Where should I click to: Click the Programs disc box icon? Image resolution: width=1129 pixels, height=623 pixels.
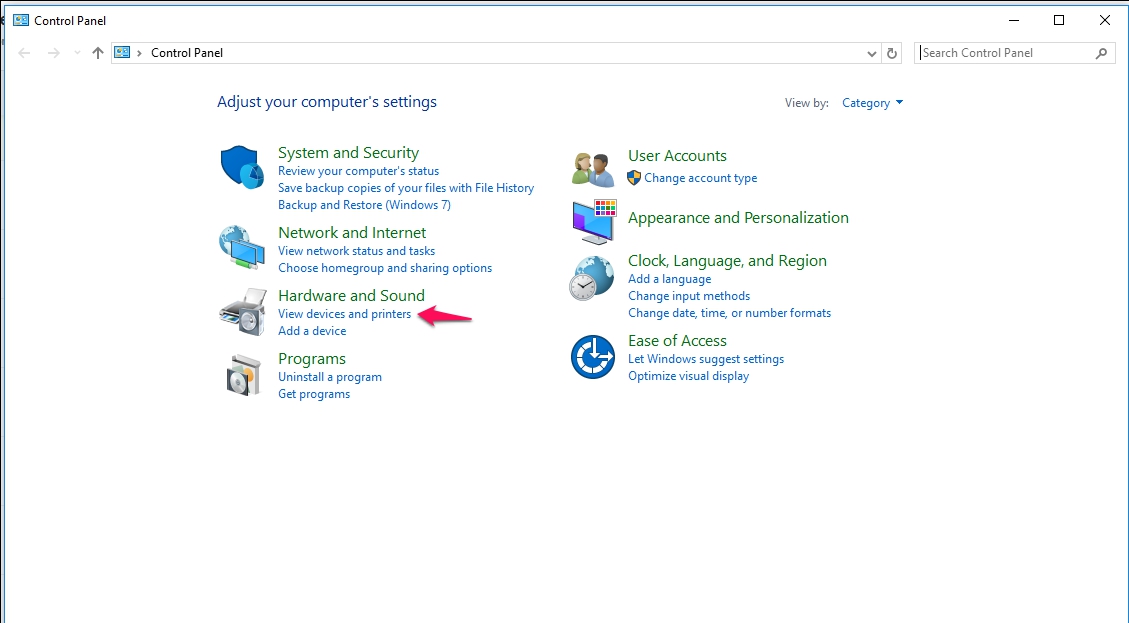[243, 375]
